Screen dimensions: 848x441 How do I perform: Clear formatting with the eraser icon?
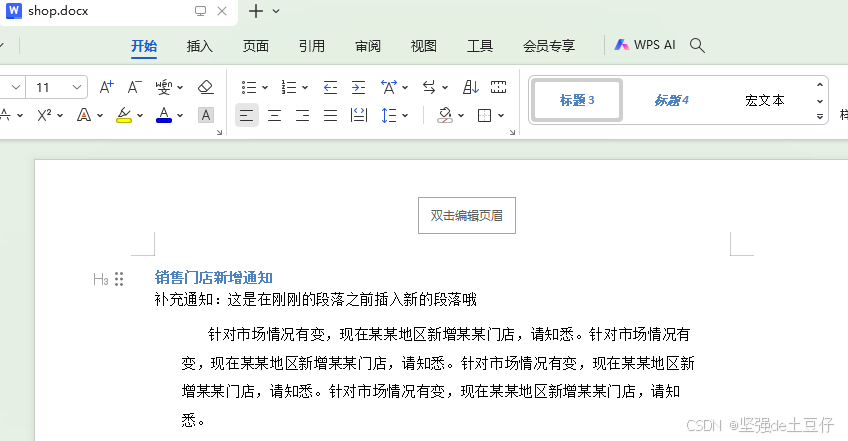tap(206, 87)
